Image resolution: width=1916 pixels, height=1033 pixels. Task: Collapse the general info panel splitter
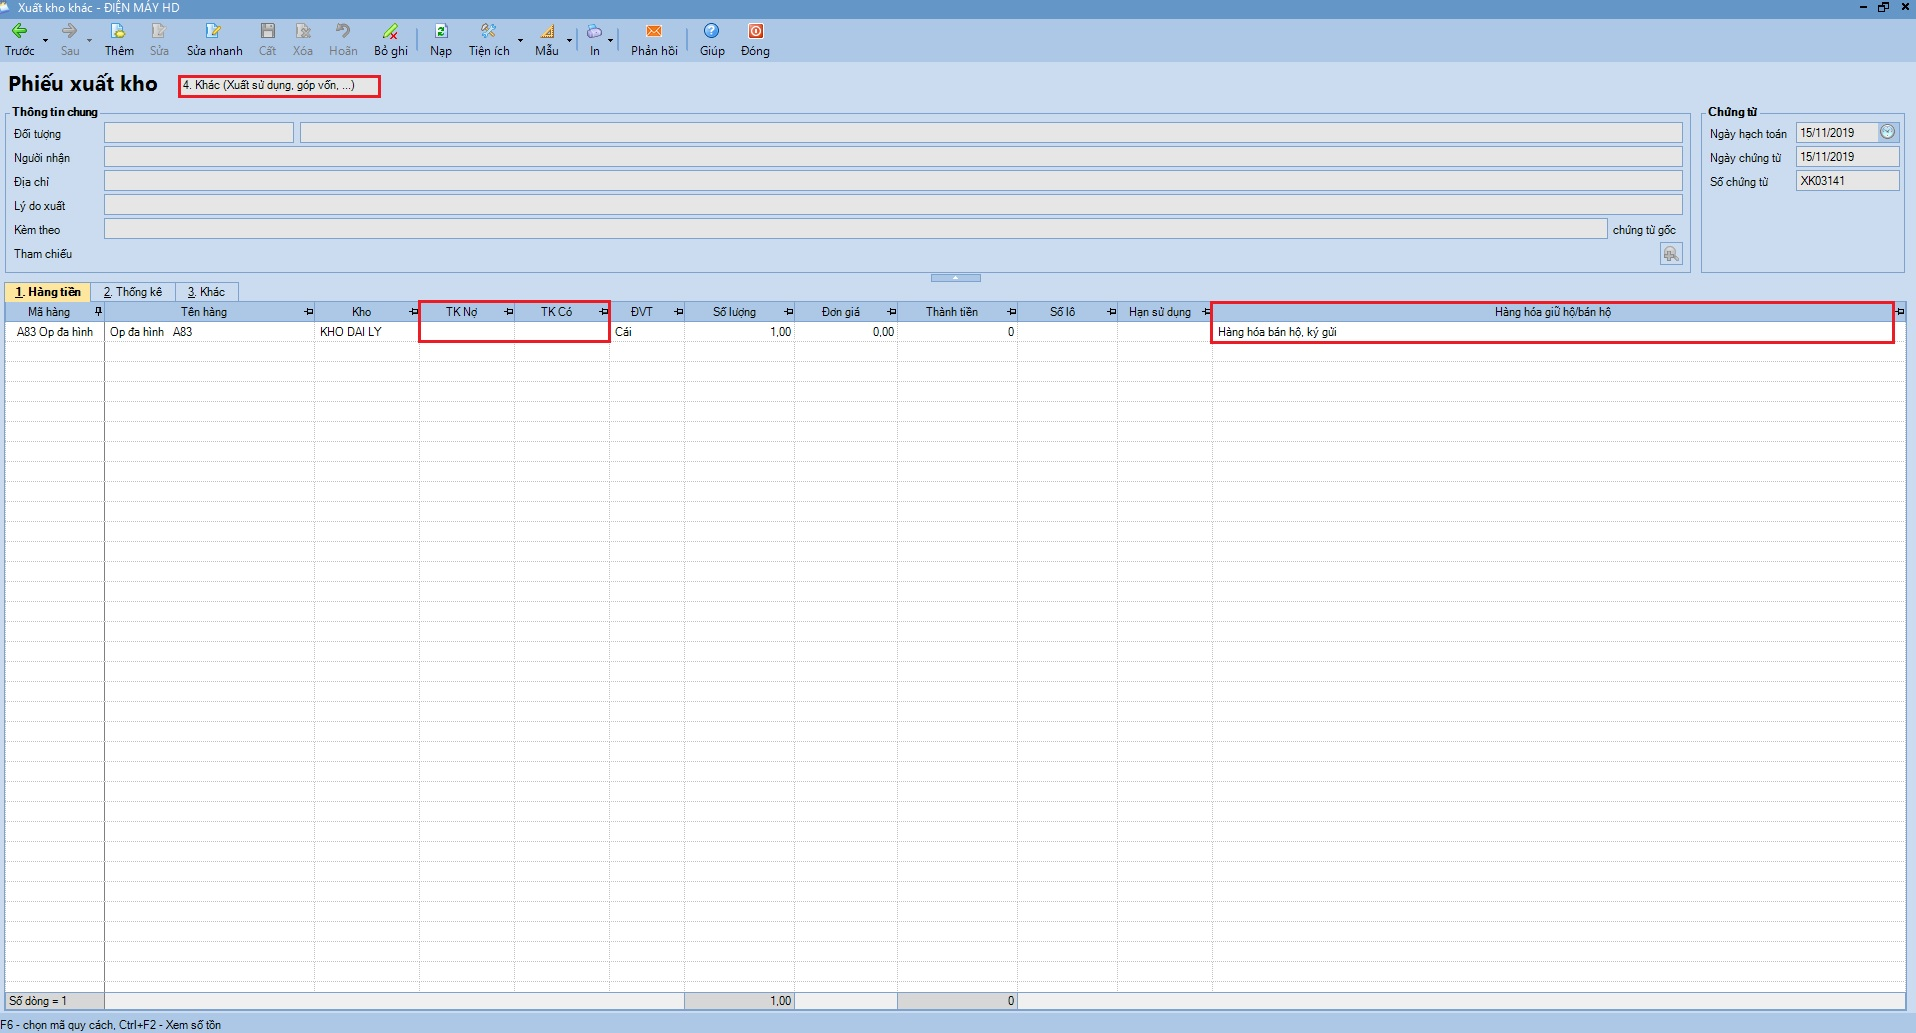coord(955,278)
